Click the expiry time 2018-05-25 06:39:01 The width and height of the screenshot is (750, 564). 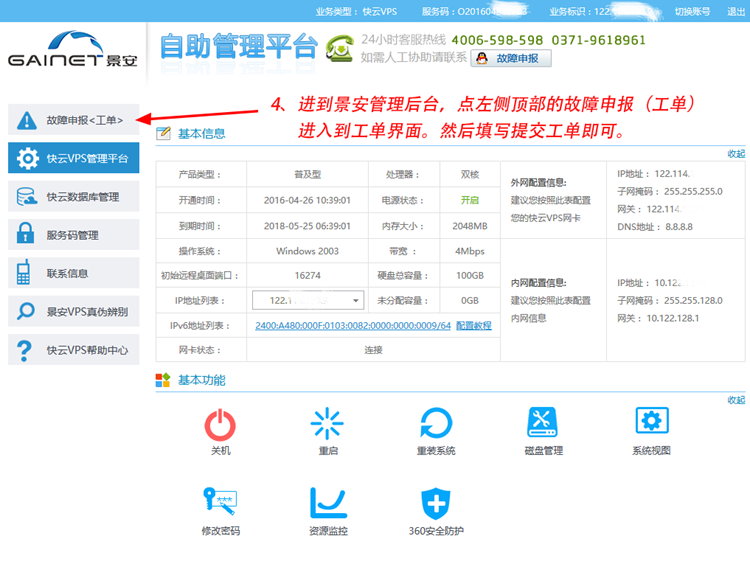(307, 226)
